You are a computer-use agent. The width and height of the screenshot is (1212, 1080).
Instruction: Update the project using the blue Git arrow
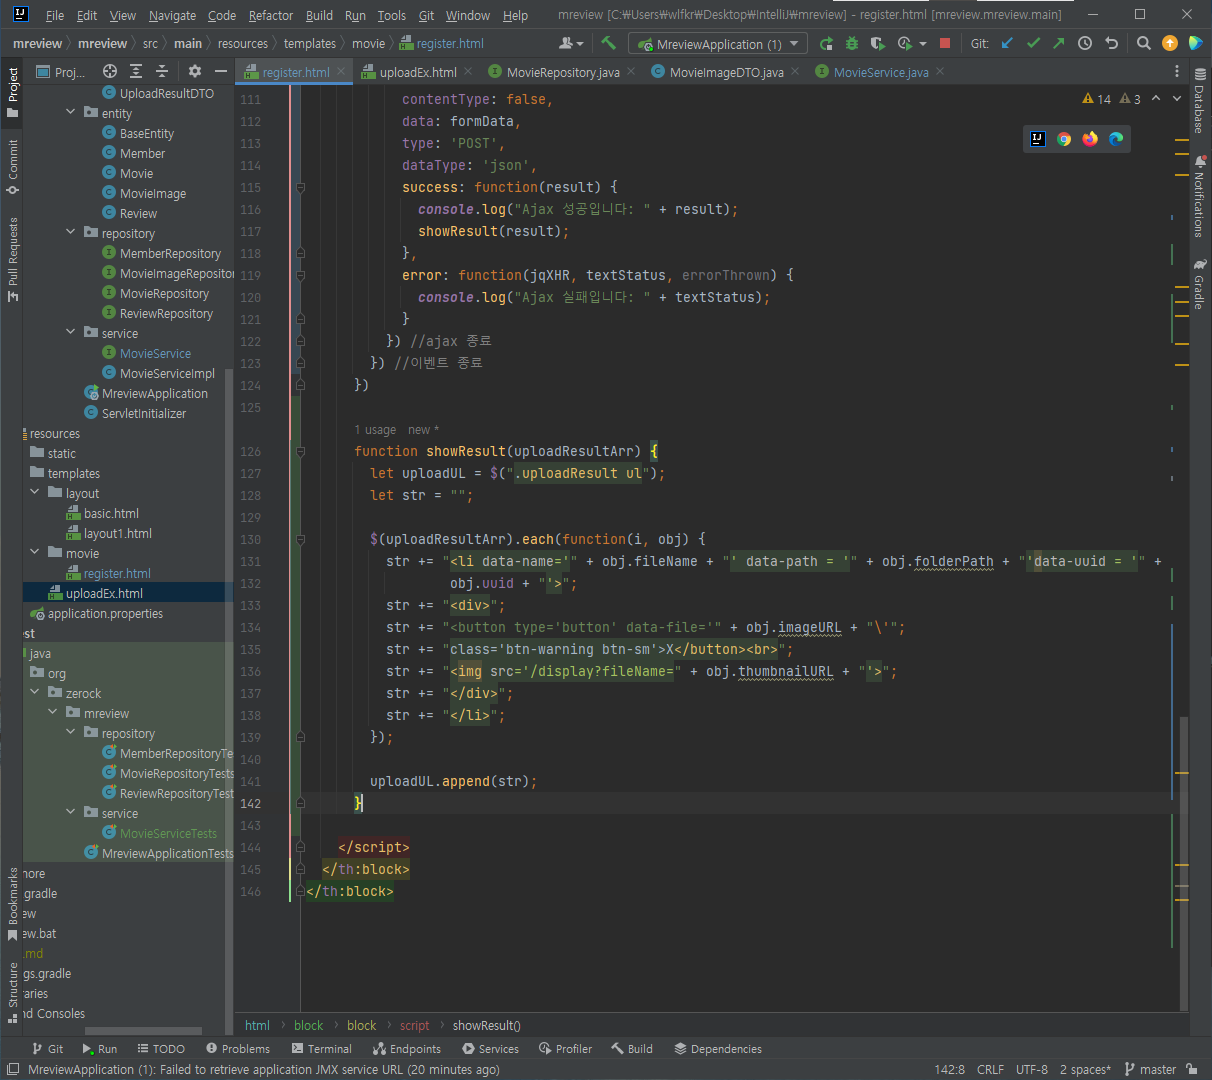[x=1007, y=43]
